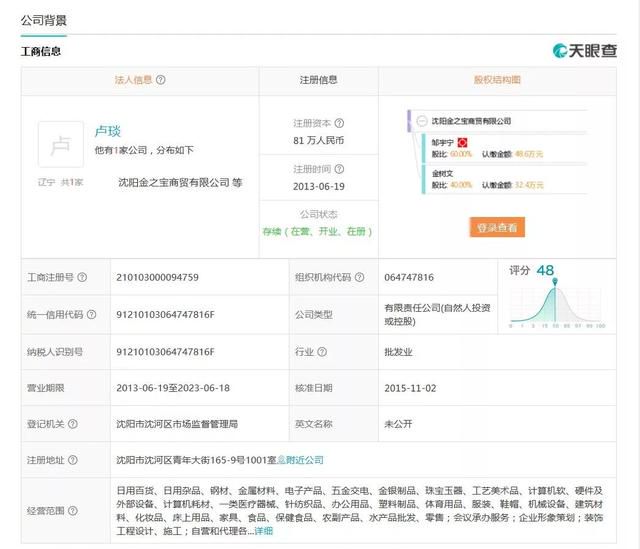The width and height of the screenshot is (640, 549).
Task: Click the 卢 avatar thumbnail
Action: pyautogui.click(x=61, y=144)
